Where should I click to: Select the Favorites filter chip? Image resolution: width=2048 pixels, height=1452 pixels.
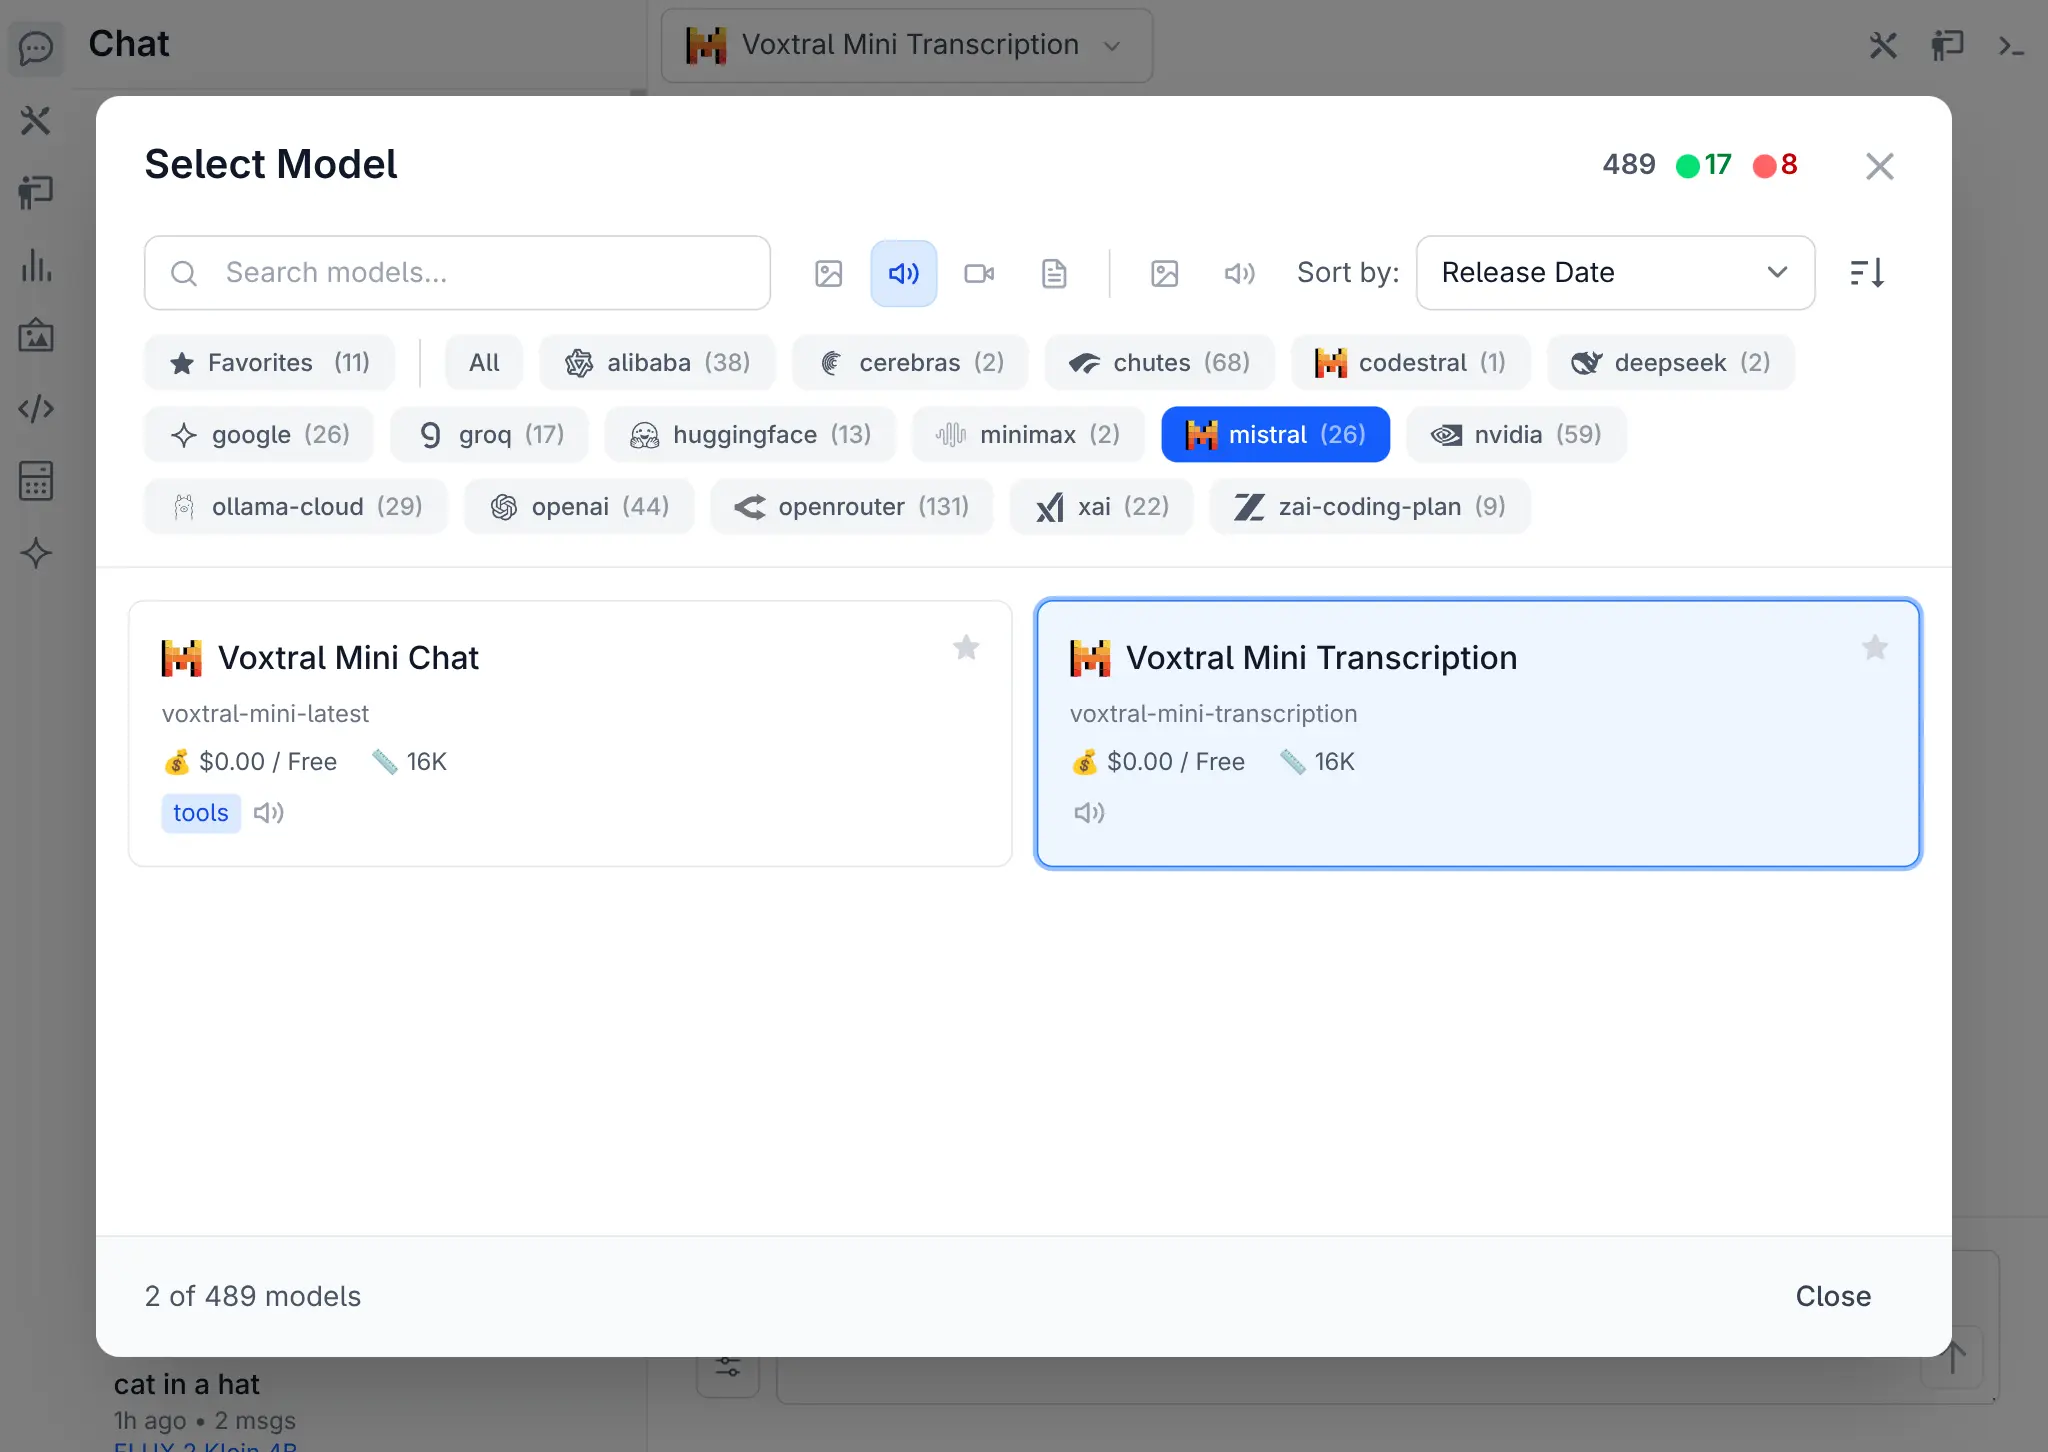pos(269,363)
